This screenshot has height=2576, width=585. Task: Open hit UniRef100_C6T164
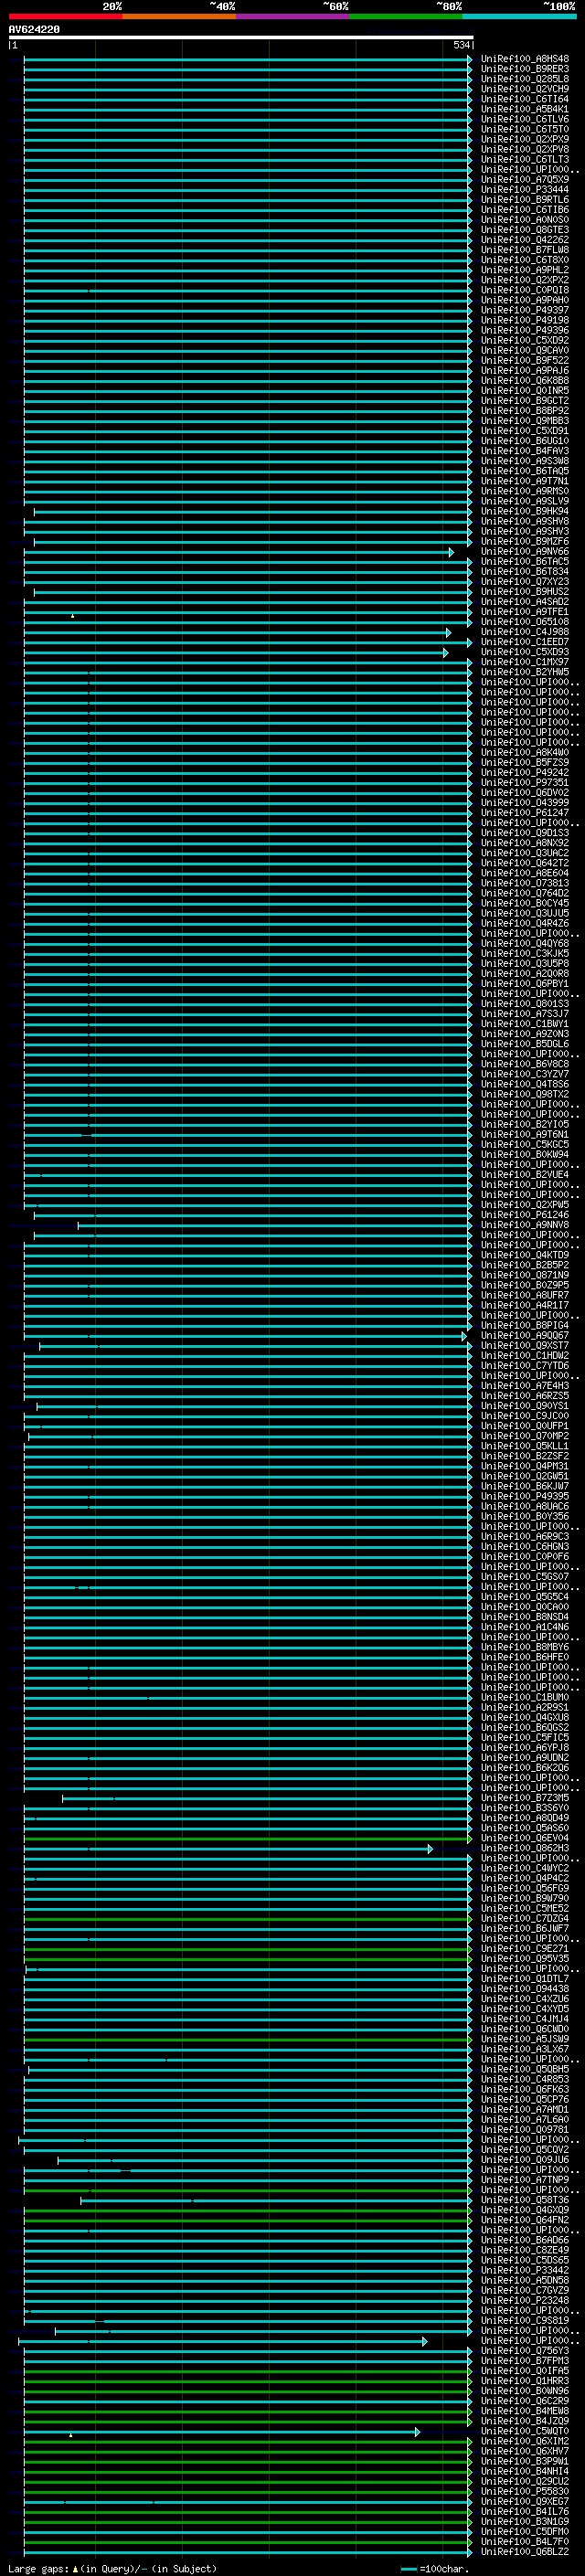coord(525,99)
